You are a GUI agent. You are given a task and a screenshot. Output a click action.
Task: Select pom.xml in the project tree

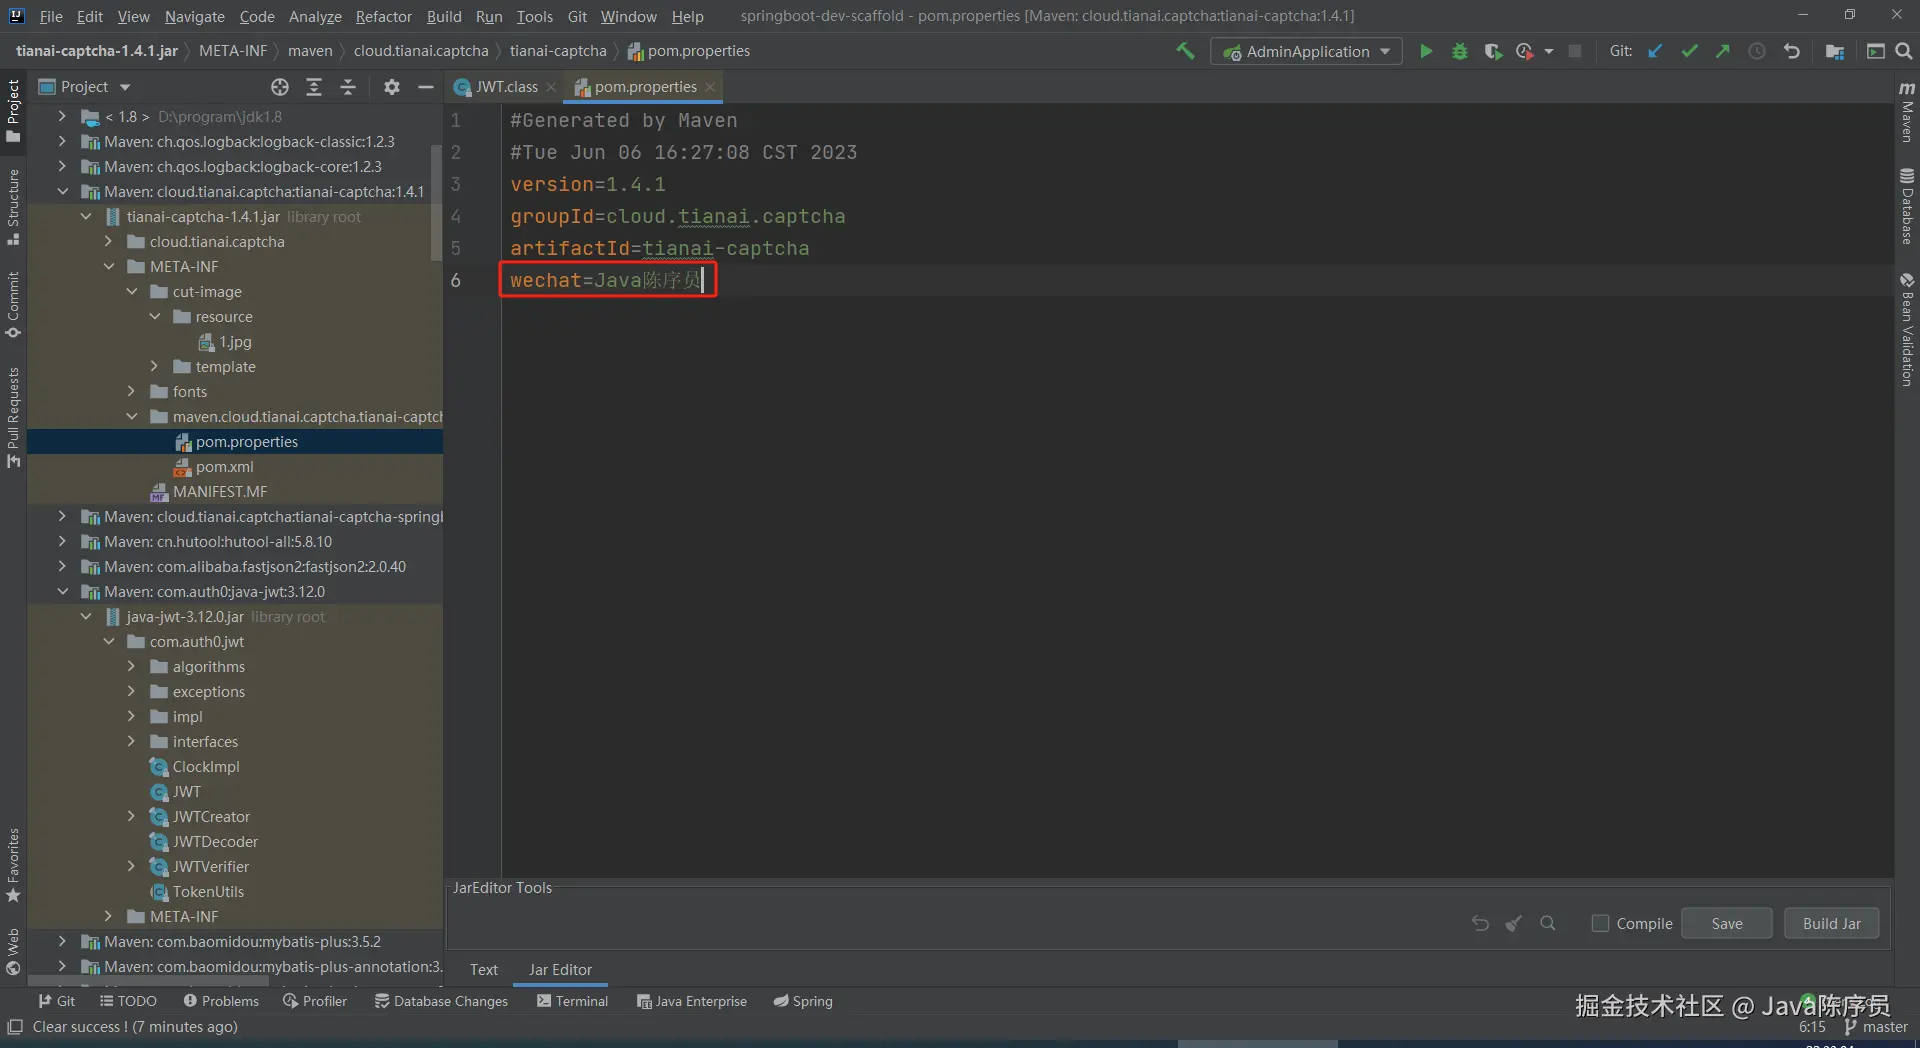pos(224,467)
